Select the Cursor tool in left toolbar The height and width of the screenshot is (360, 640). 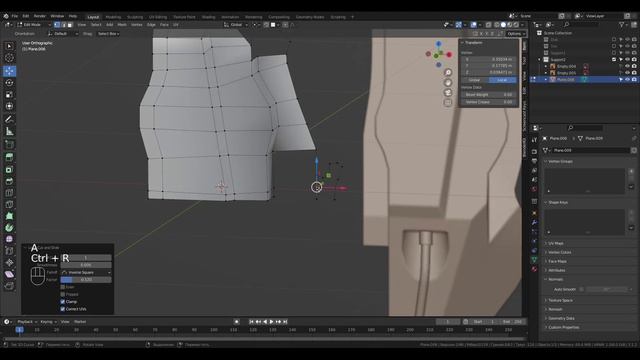[x=9, y=58]
